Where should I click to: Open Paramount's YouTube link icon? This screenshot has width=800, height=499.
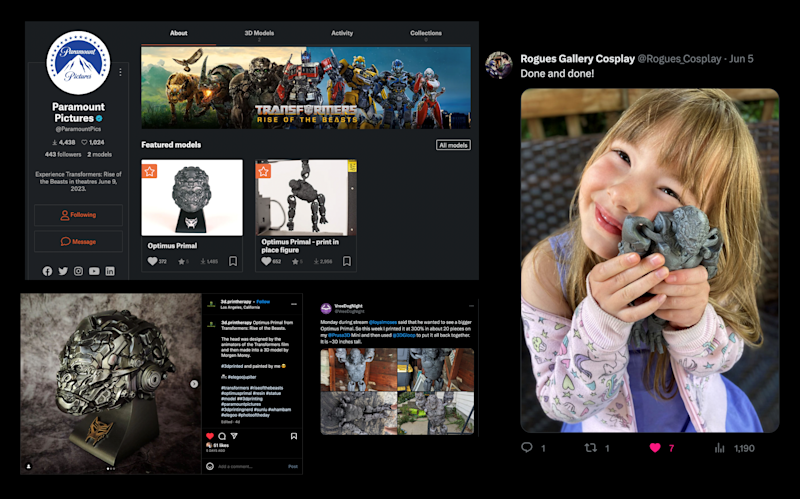click(94, 271)
